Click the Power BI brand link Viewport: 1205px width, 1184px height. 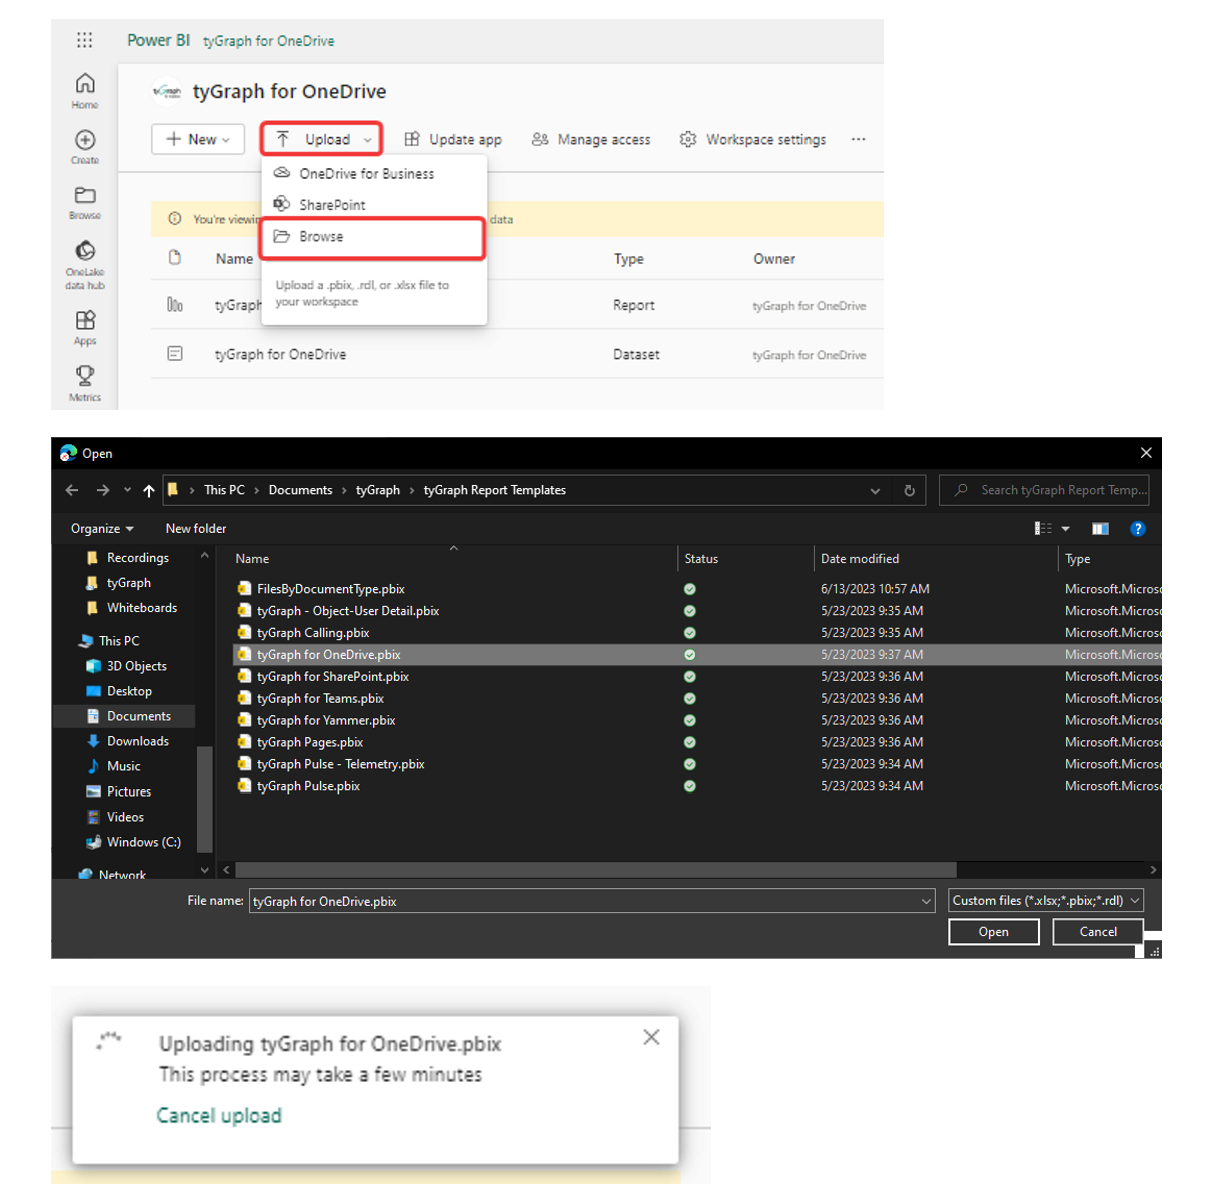coord(158,40)
